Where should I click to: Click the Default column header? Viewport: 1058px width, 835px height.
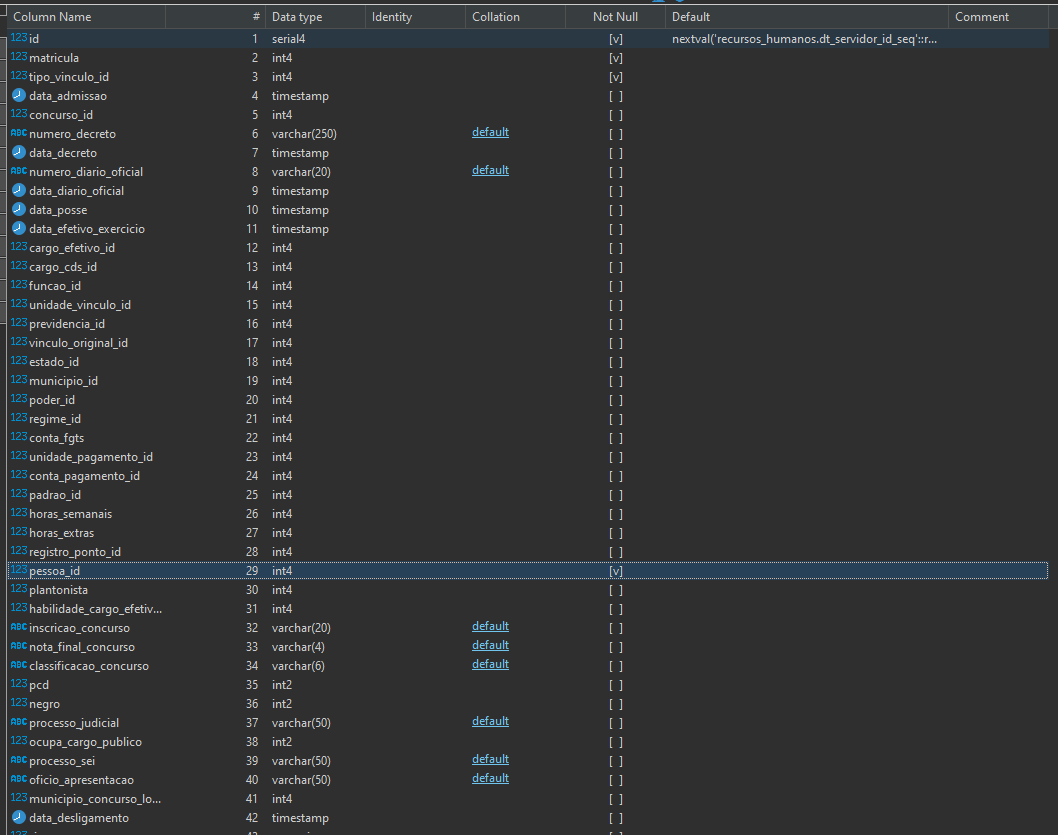click(x=806, y=17)
